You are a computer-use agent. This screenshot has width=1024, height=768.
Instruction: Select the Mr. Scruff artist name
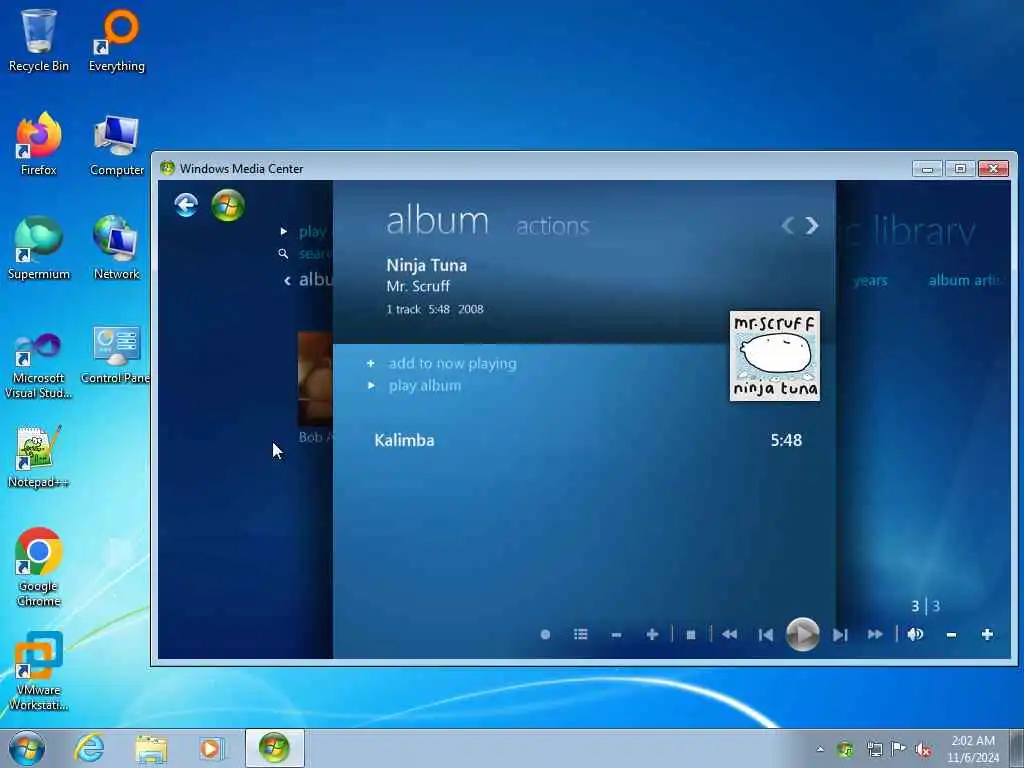[x=418, y=286]
